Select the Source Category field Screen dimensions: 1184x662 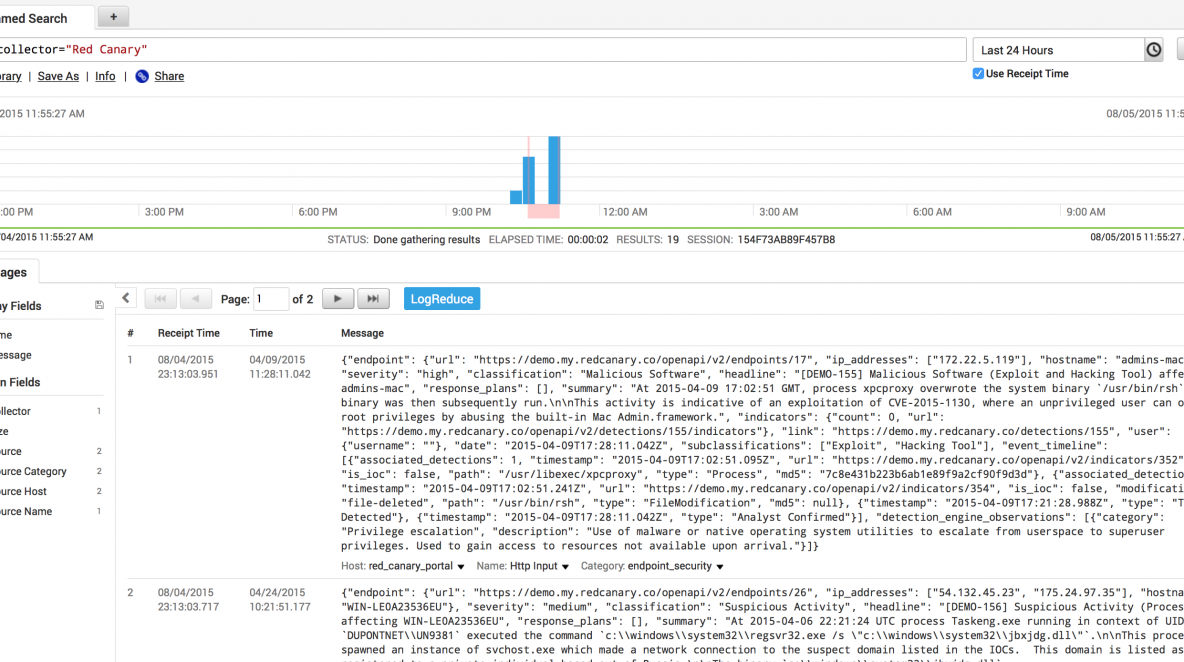pos(32,471)
